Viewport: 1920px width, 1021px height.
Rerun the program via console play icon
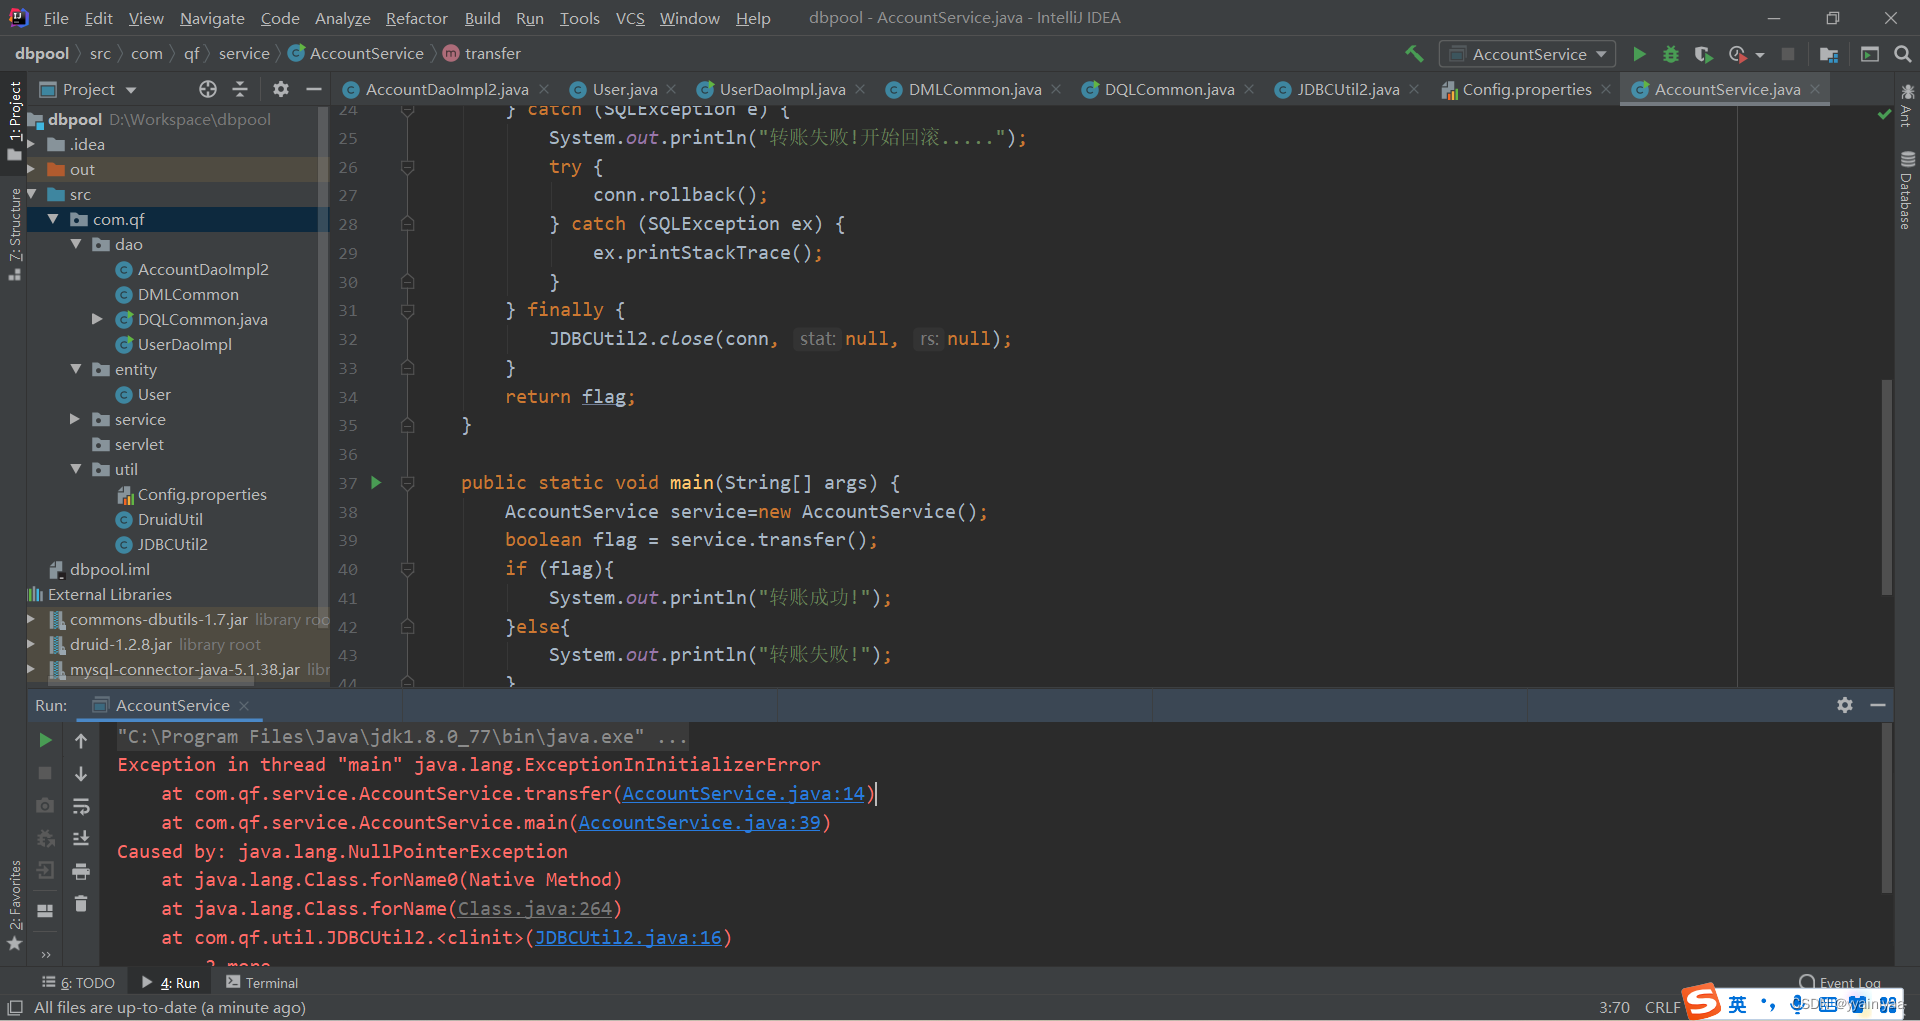(x=44, y=740)
